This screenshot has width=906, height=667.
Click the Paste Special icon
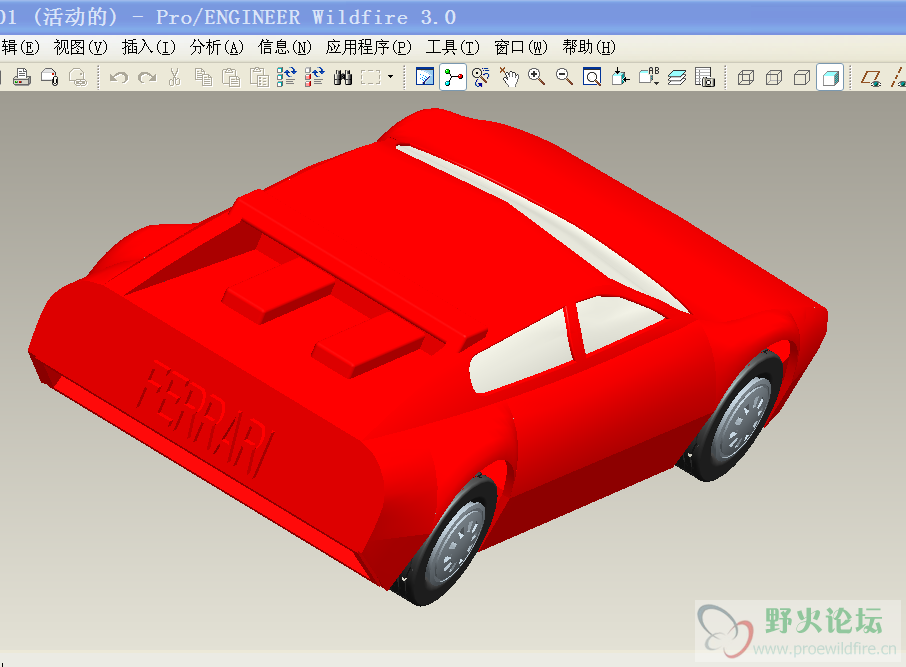click(x=259, y=77)
